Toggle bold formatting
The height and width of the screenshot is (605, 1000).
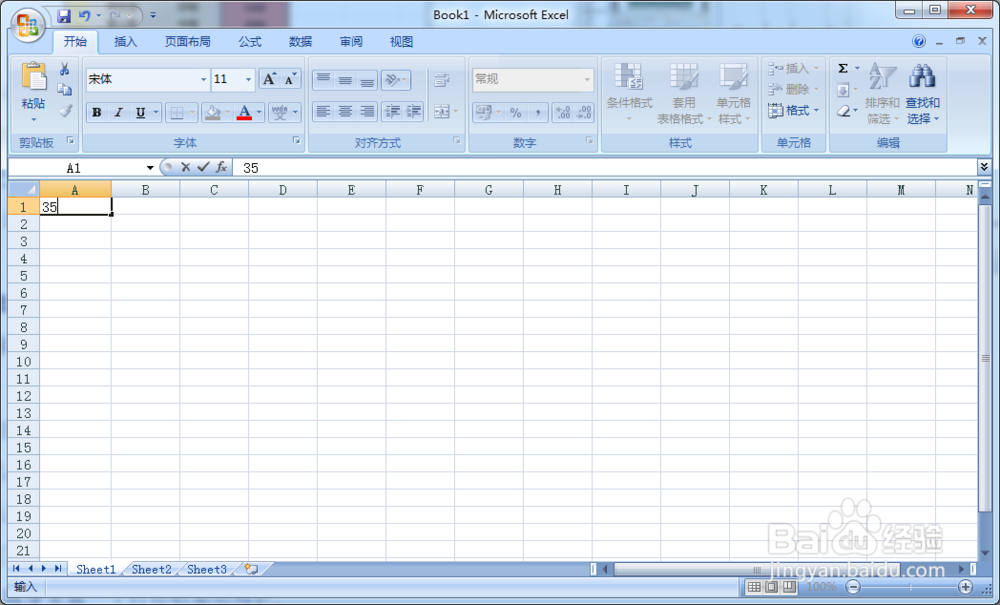click(96, 113)
